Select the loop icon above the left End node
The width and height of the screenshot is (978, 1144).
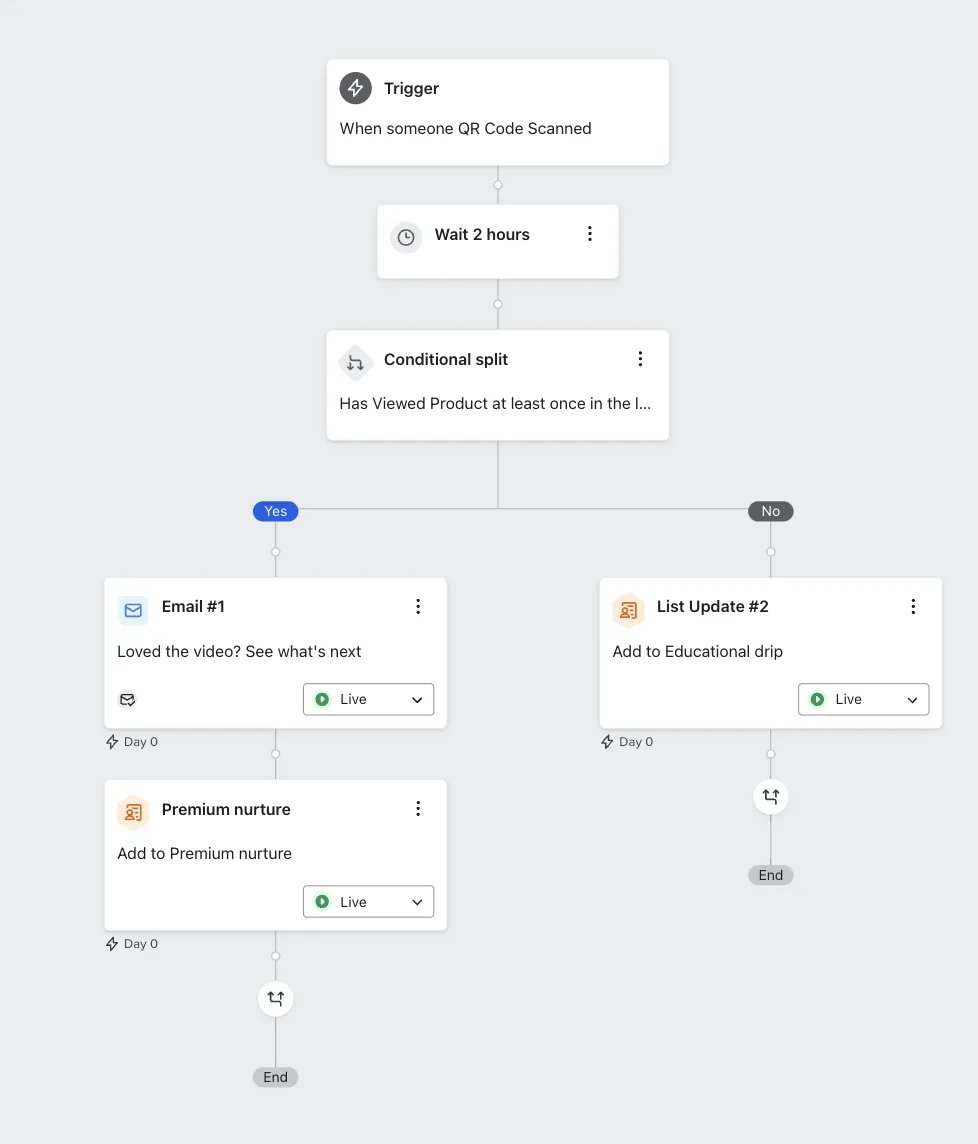coord(275,998)
